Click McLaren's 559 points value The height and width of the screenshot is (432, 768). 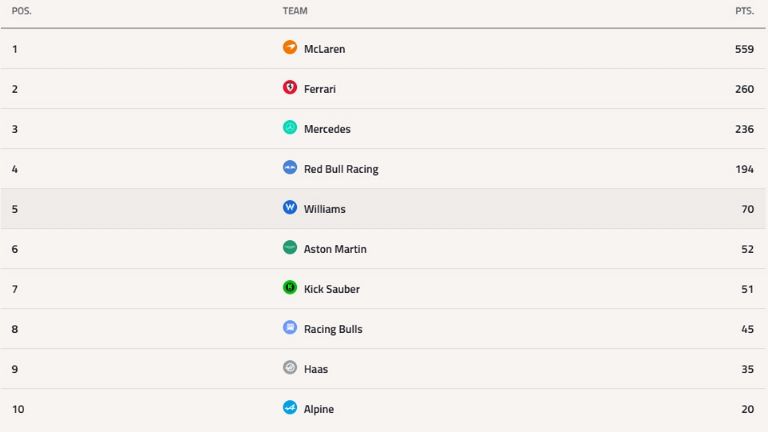tap(743, 49)
